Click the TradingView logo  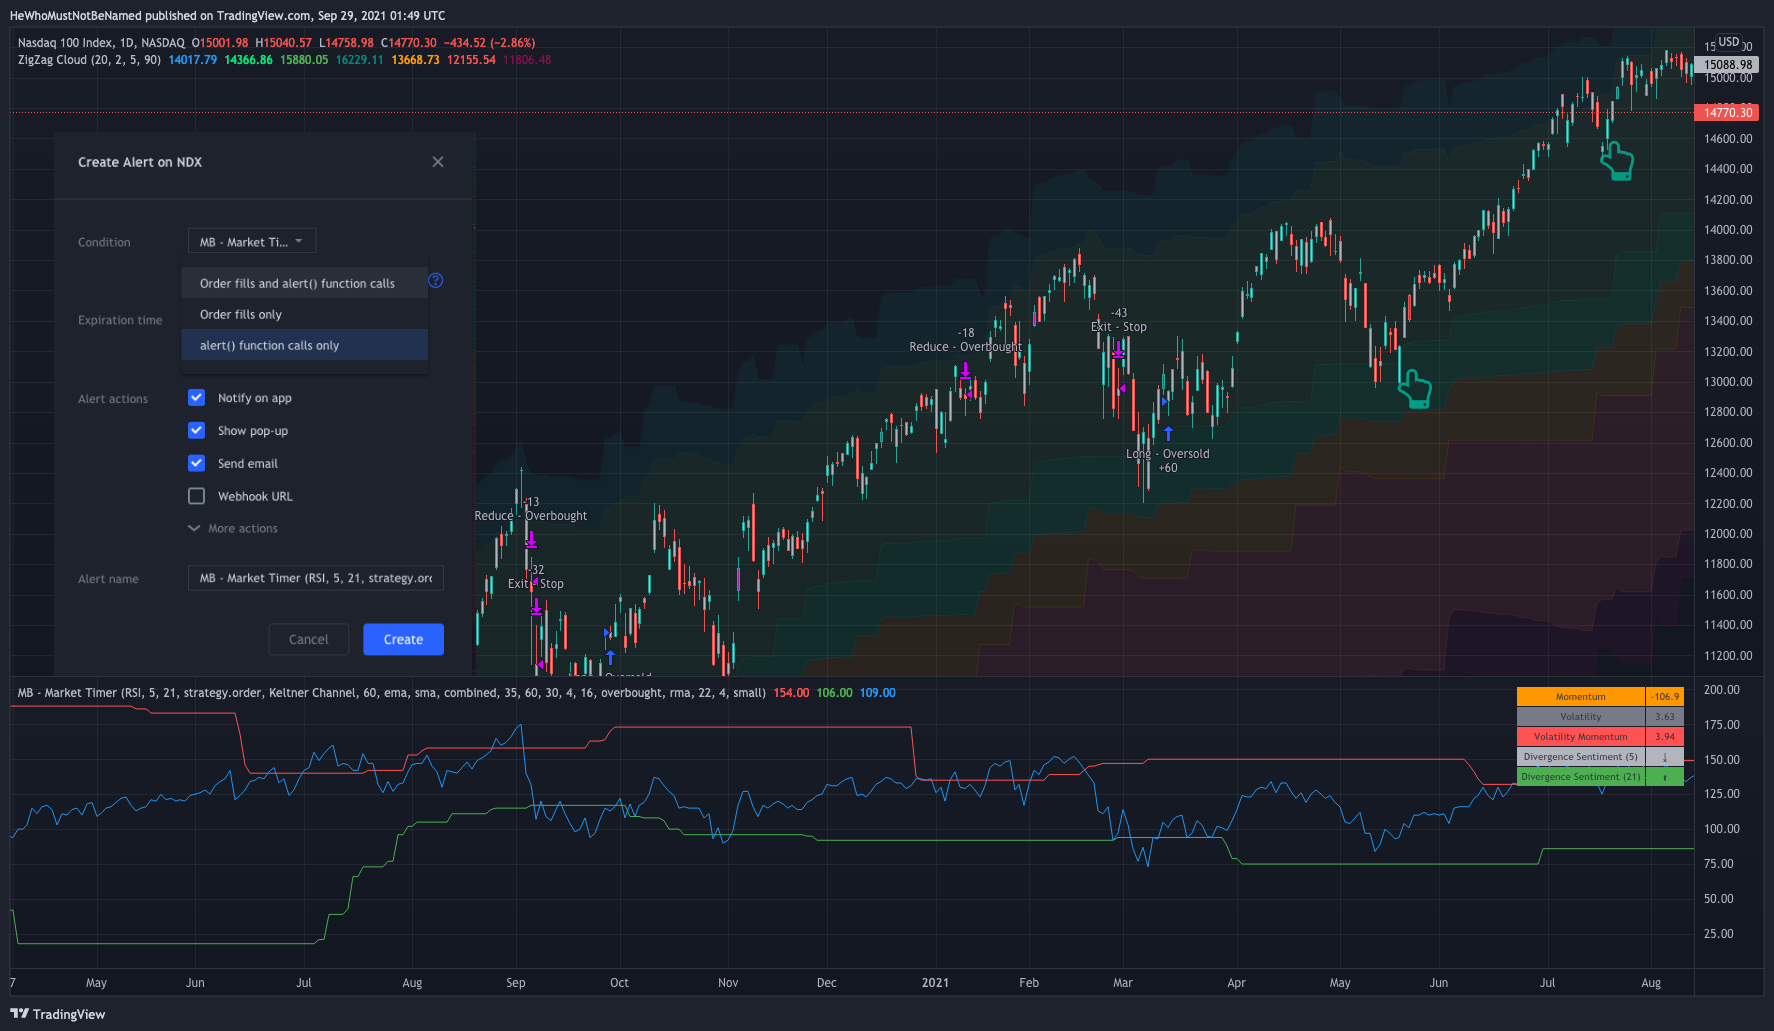58,1014
